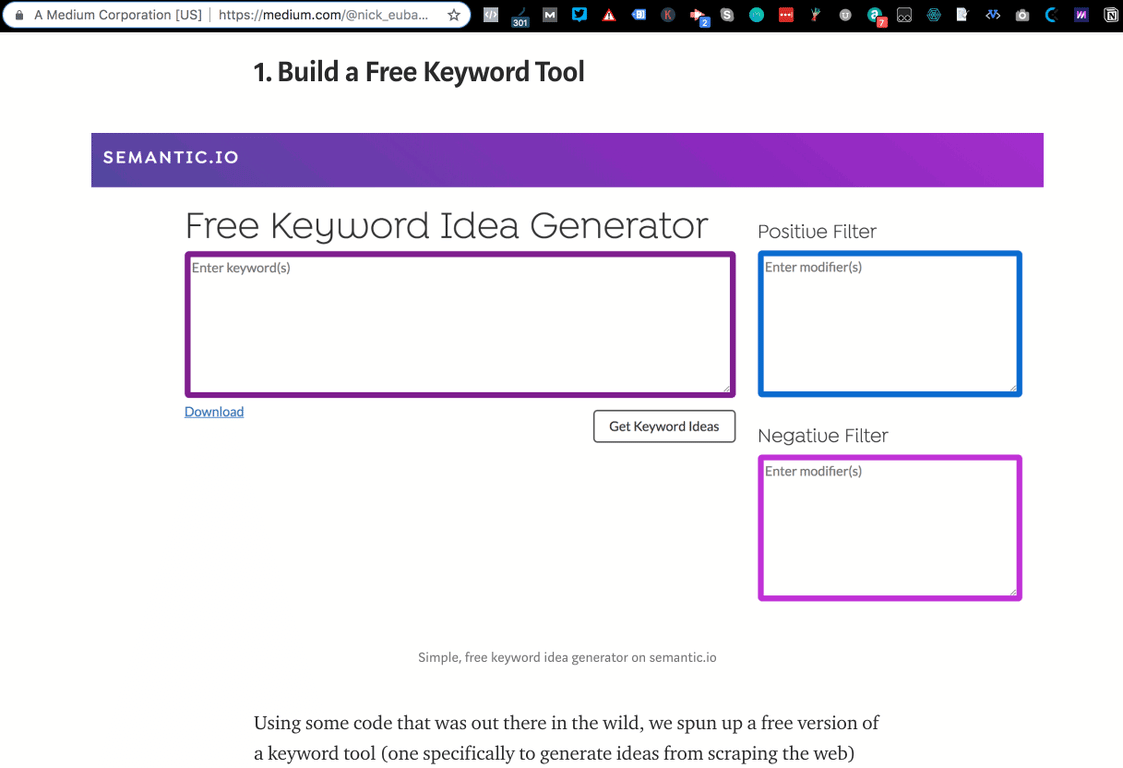
Task: Click the Get Keyword Ideas button
Action: [664, 426]
